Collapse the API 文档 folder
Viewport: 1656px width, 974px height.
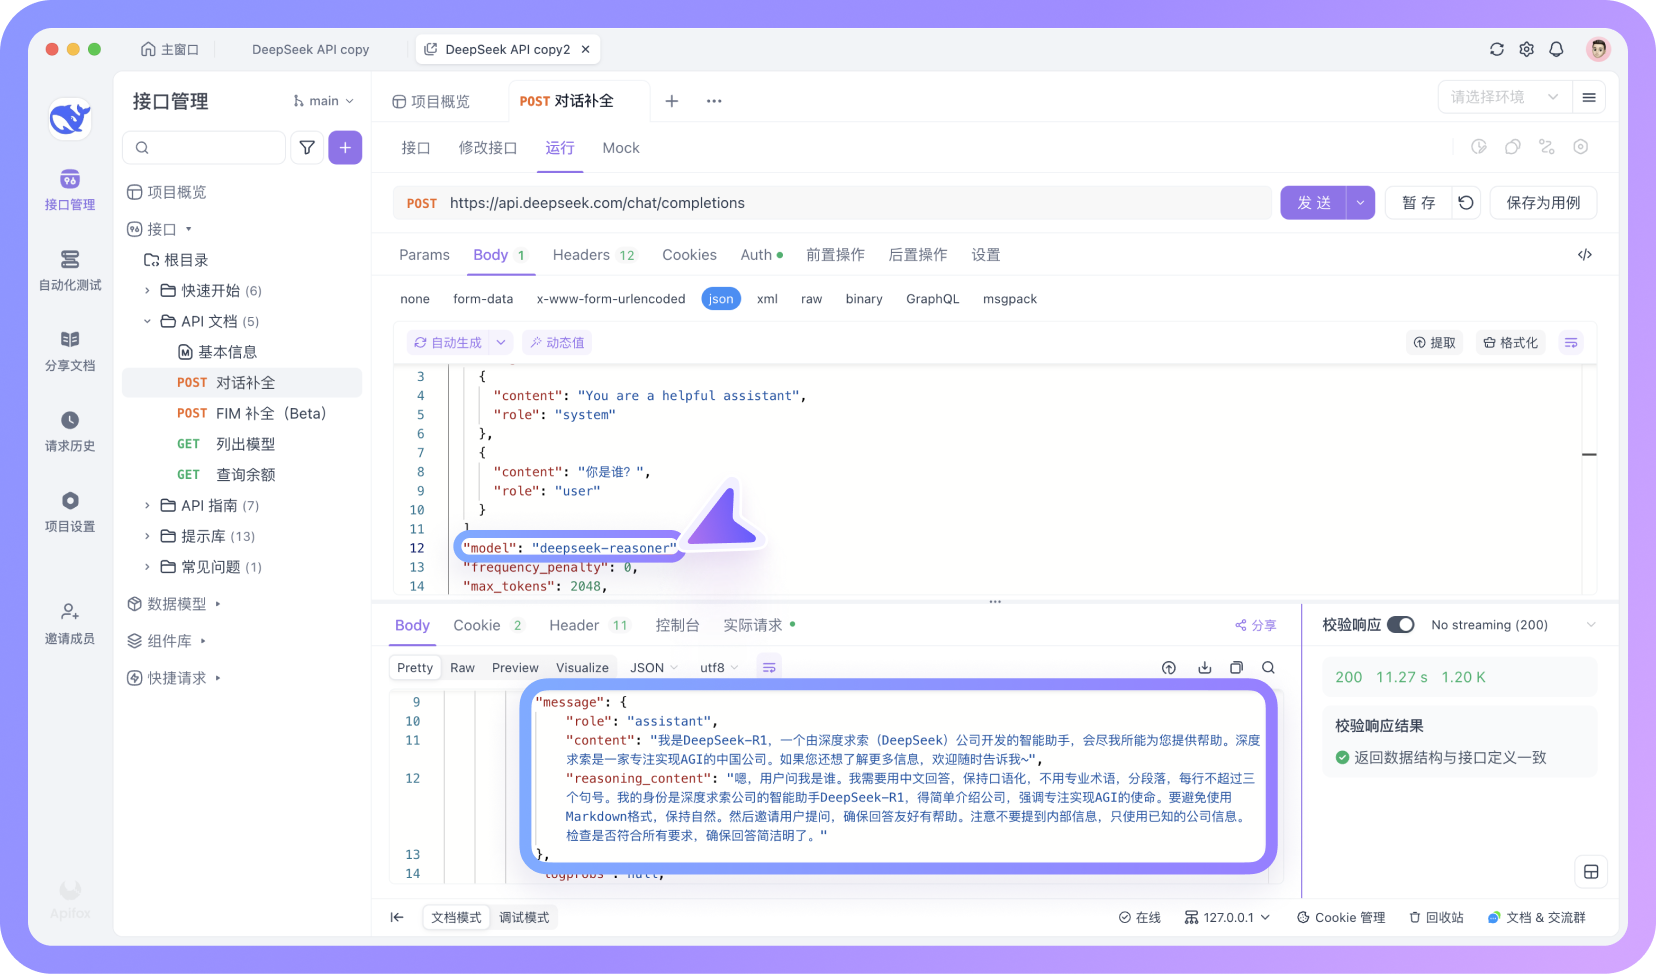pyautogui.click(x=147, y=322)
